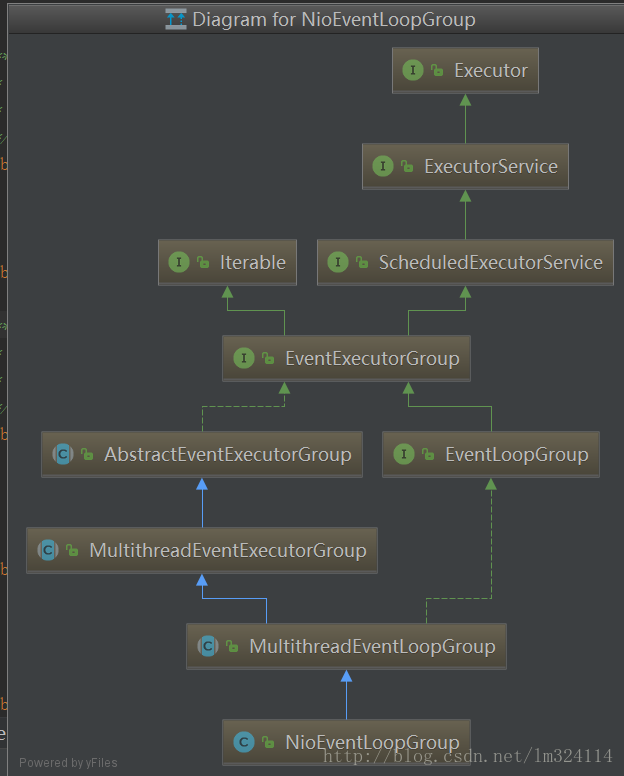
Task: Click the interface icon on ScheduledExecutorService
Action: (x=338, y=262)
